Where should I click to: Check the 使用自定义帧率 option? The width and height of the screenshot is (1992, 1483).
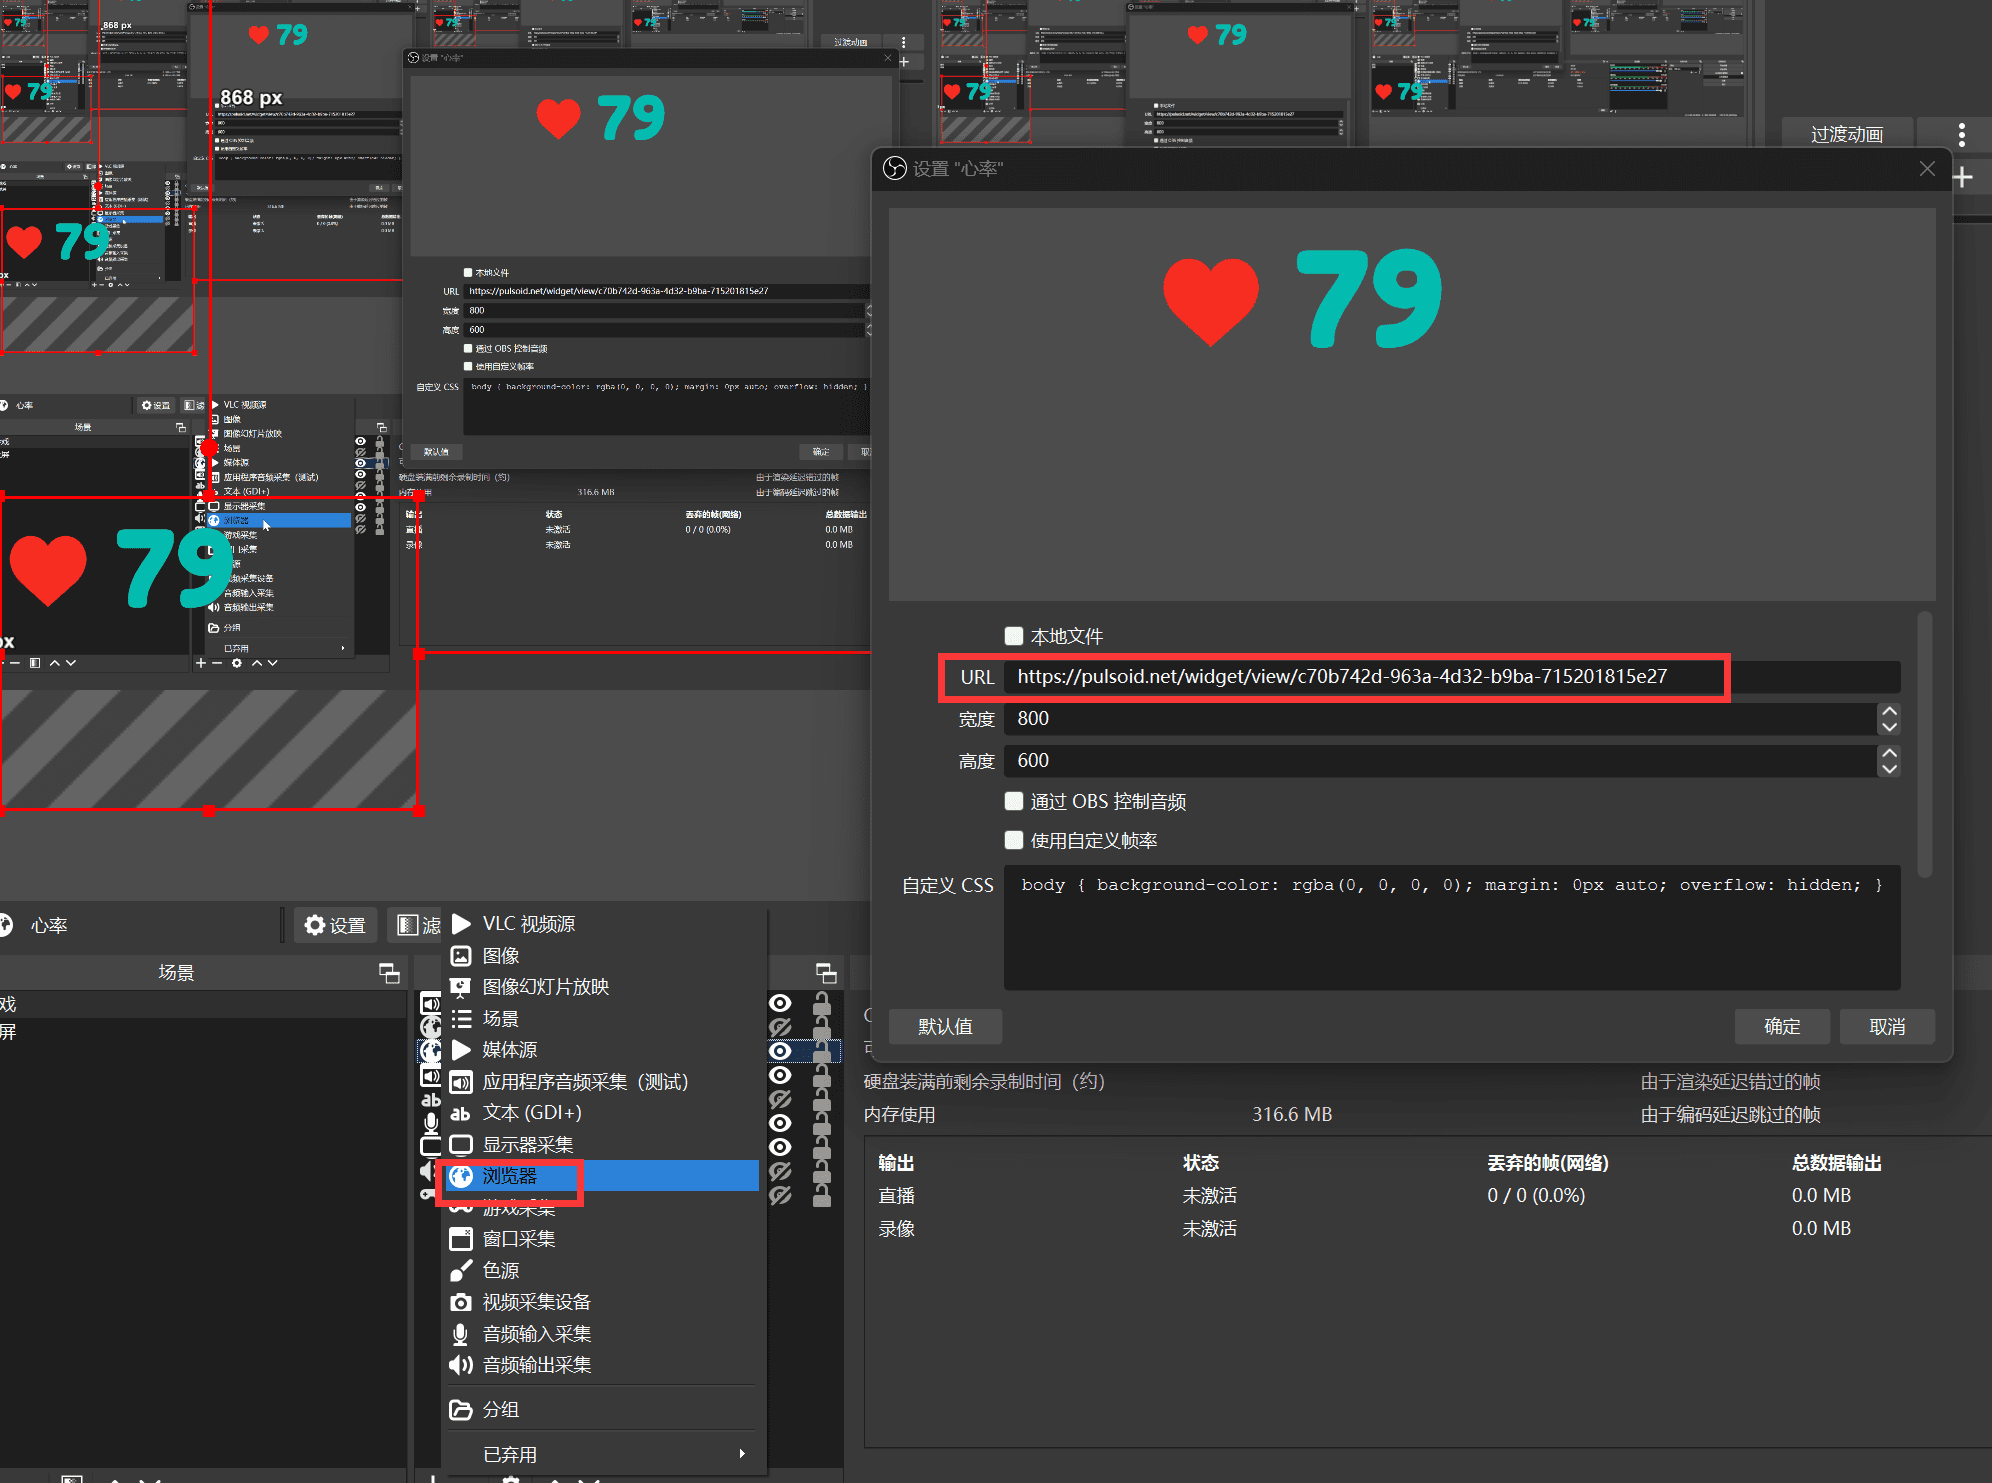coord(1014,840)
